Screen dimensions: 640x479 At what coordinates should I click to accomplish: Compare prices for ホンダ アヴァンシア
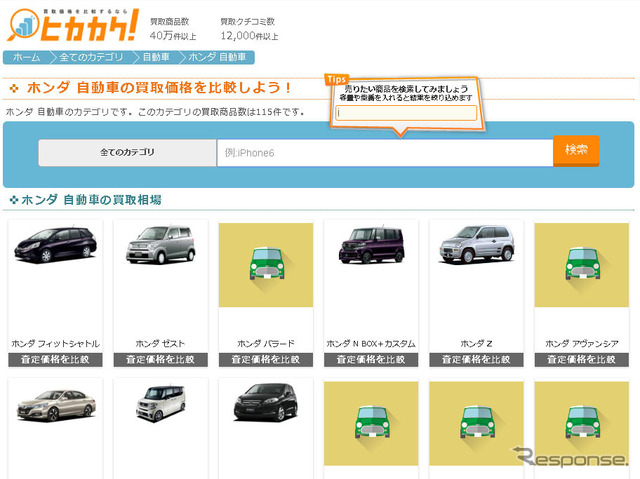coord(582,359)
